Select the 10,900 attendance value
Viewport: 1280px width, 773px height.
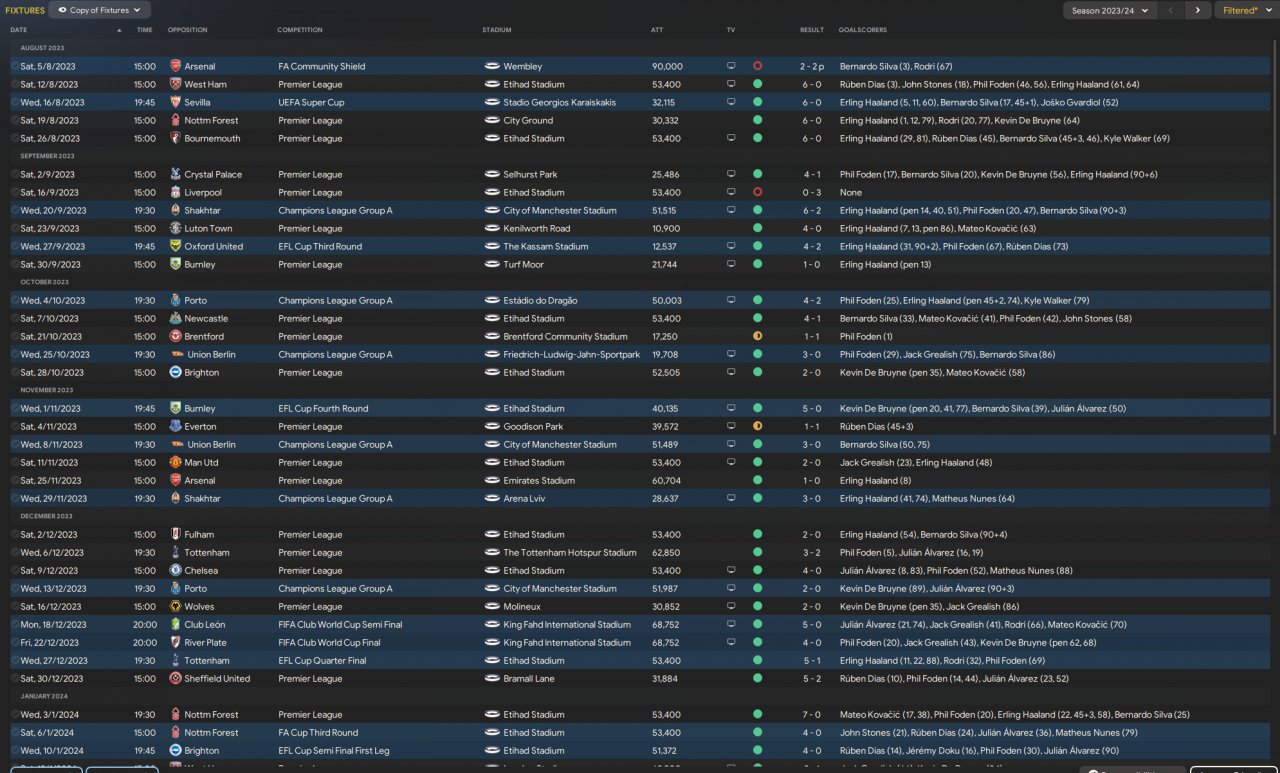(x=665, y=228)
